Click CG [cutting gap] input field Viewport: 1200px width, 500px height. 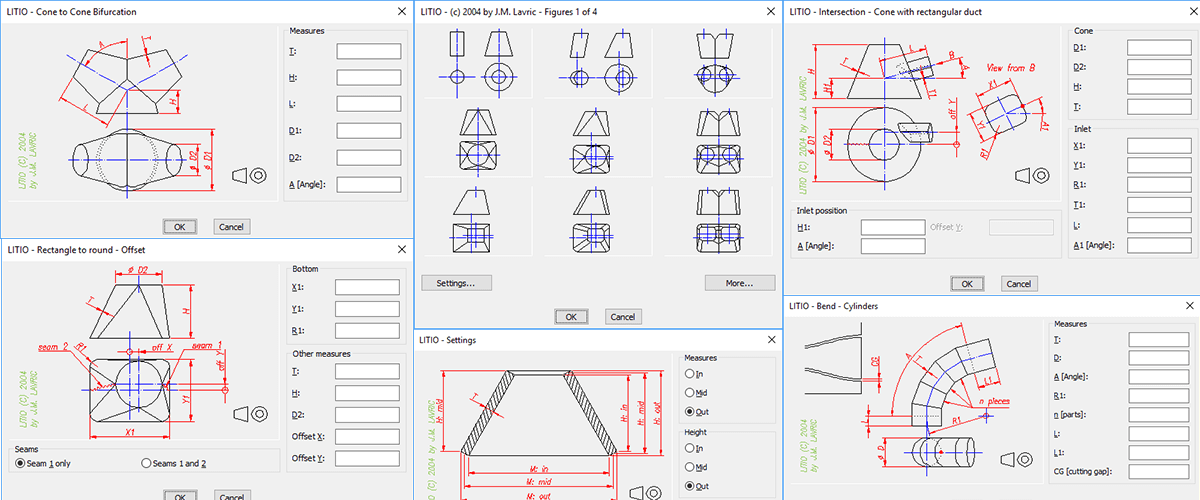[1159, 472]
